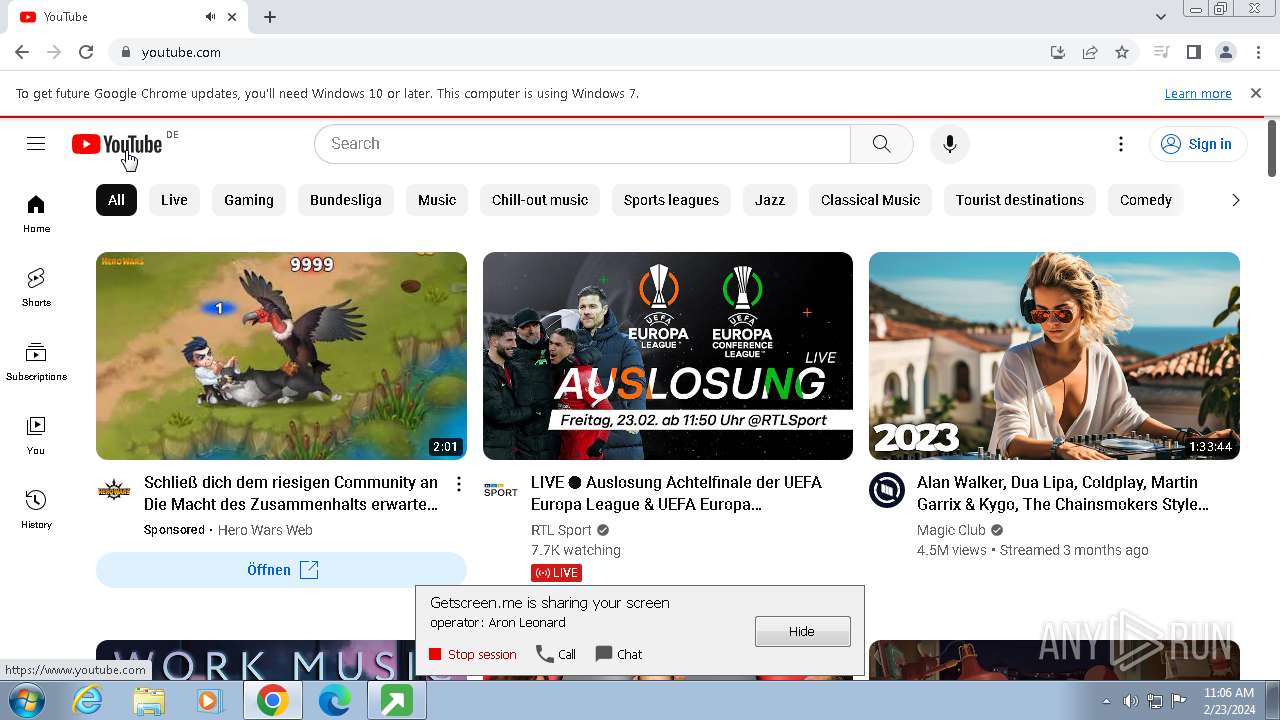Image resolution: width=1280 pixels, height=720 pixels.
Task: Click Stop session in Getscreen popup
Action: [x=472, y=654]
